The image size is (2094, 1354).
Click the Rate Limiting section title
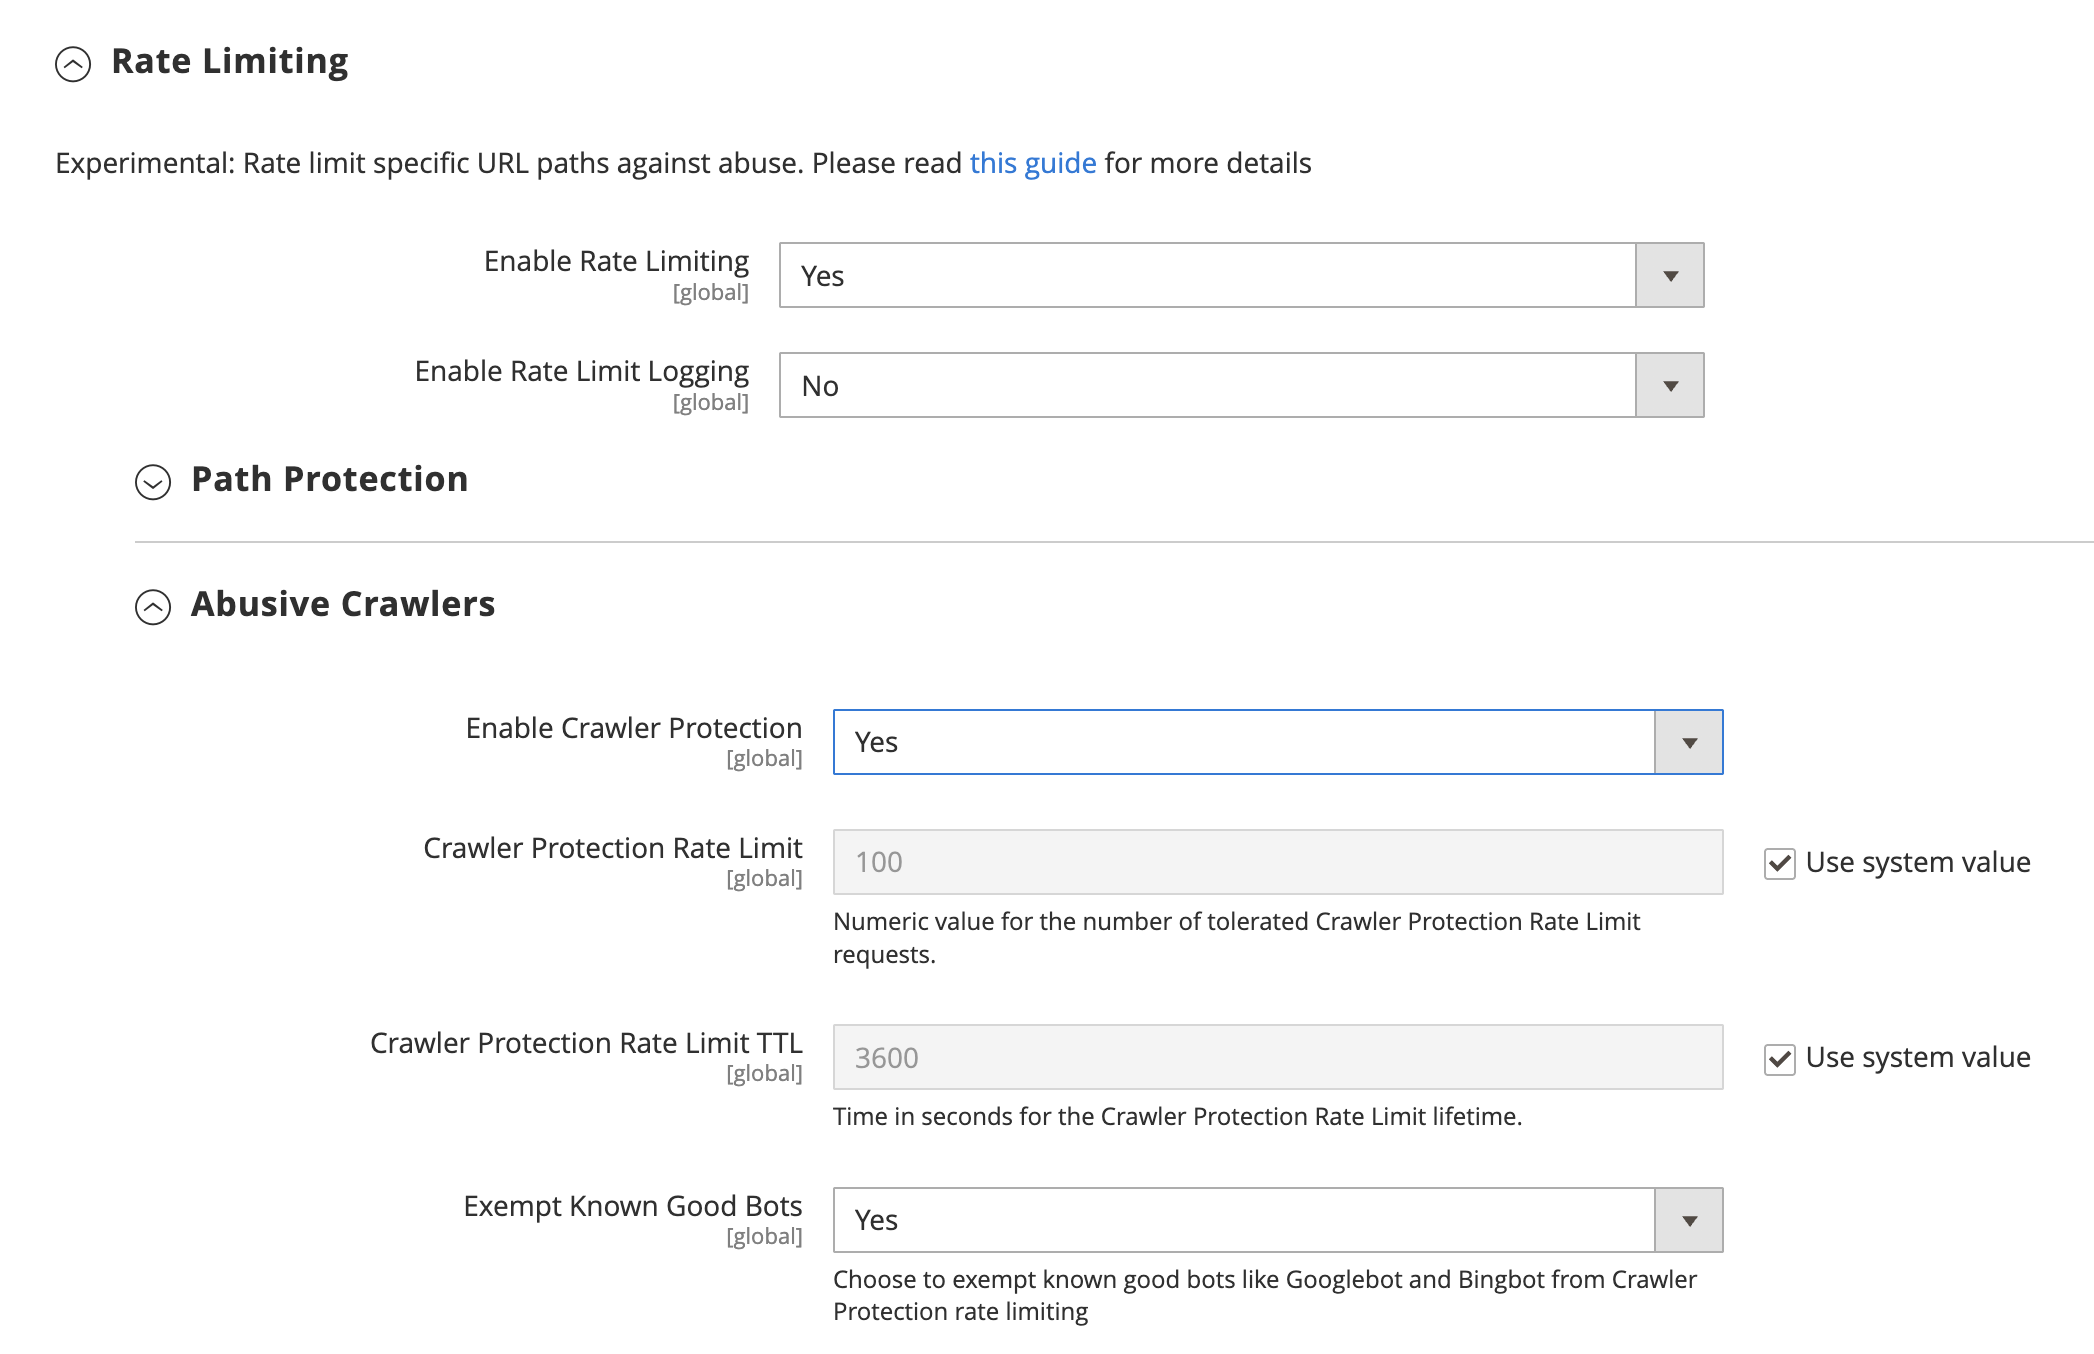pyautogui.click(x=230, y=62)
